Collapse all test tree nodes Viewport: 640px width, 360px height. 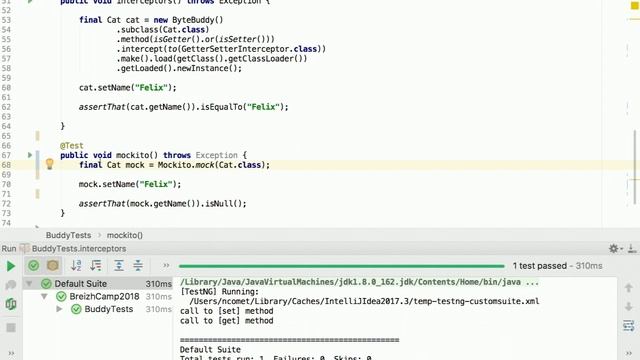point(138,266)
